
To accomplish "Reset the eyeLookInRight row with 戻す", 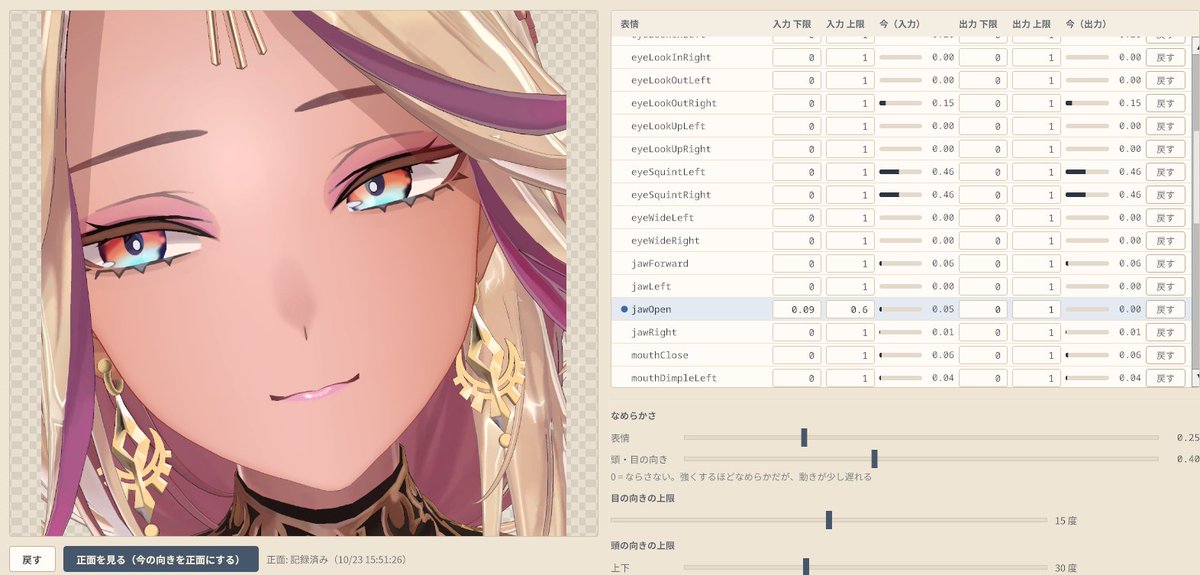I will coord(1165,57).
